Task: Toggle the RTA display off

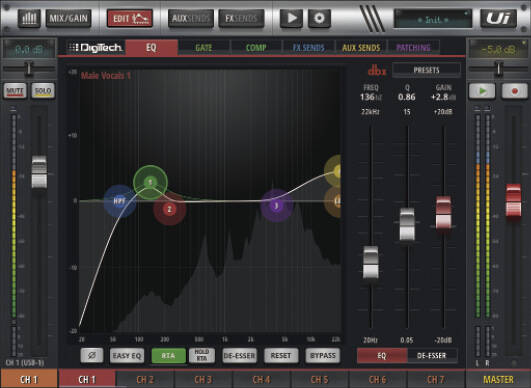Action: pos(168,355)
